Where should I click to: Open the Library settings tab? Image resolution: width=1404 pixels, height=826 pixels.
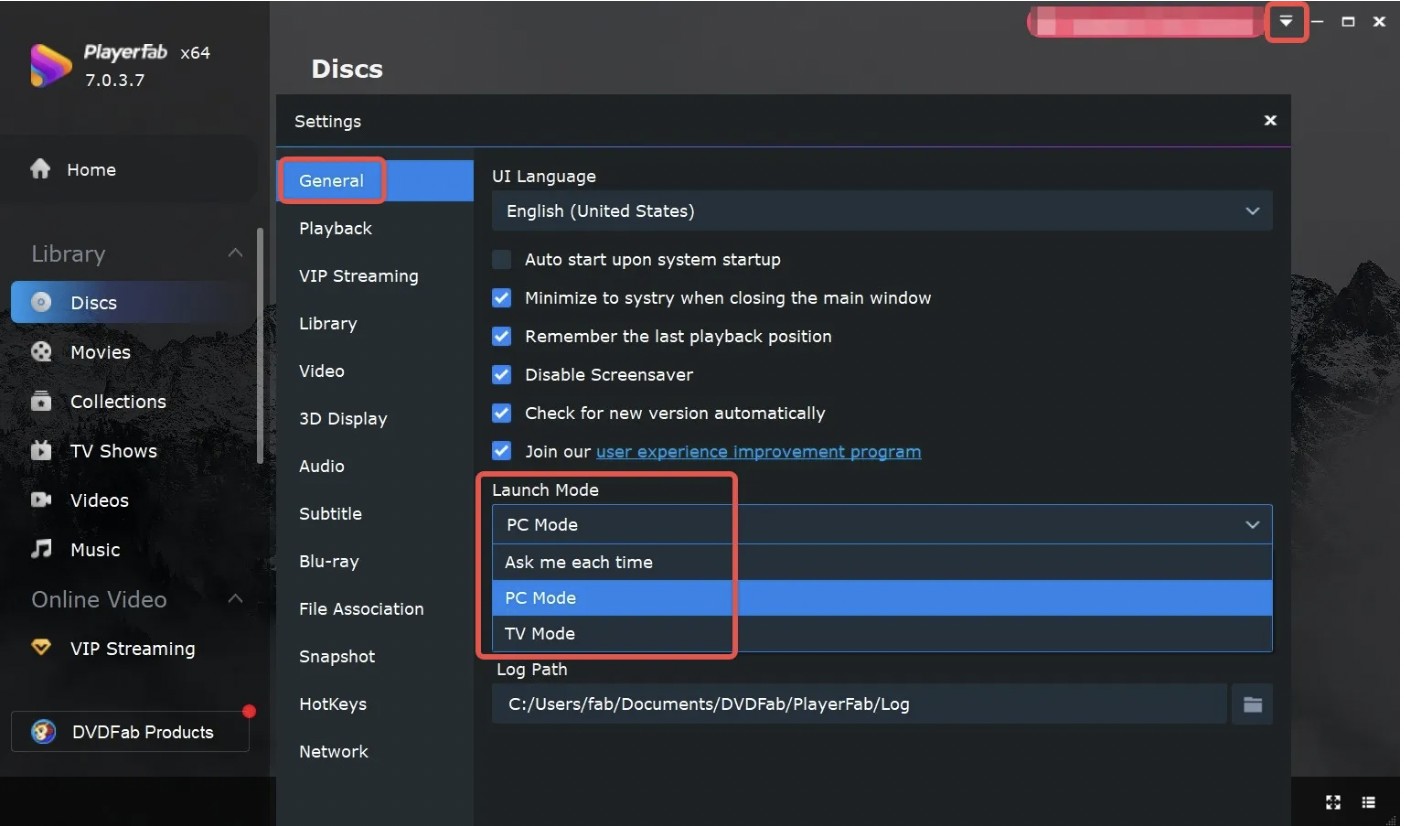(327, 324)
